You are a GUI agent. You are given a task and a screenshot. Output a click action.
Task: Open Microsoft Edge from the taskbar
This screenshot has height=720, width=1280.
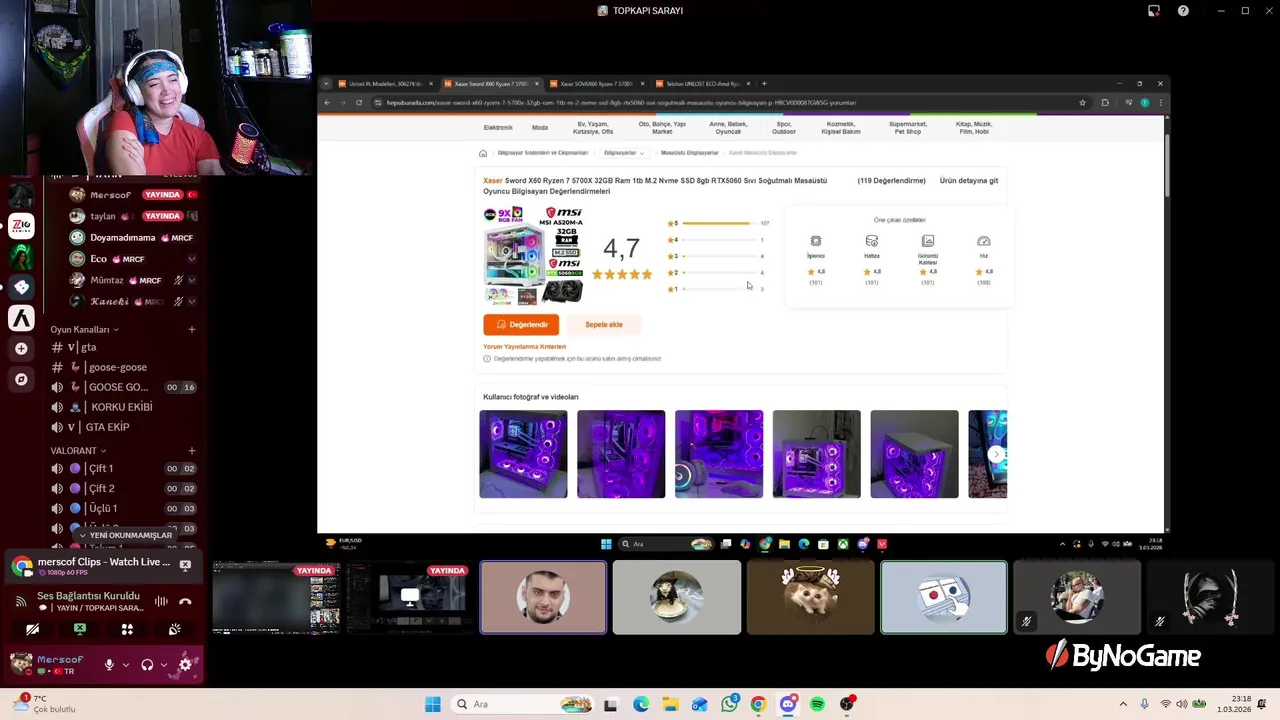(x=641, y=704)
